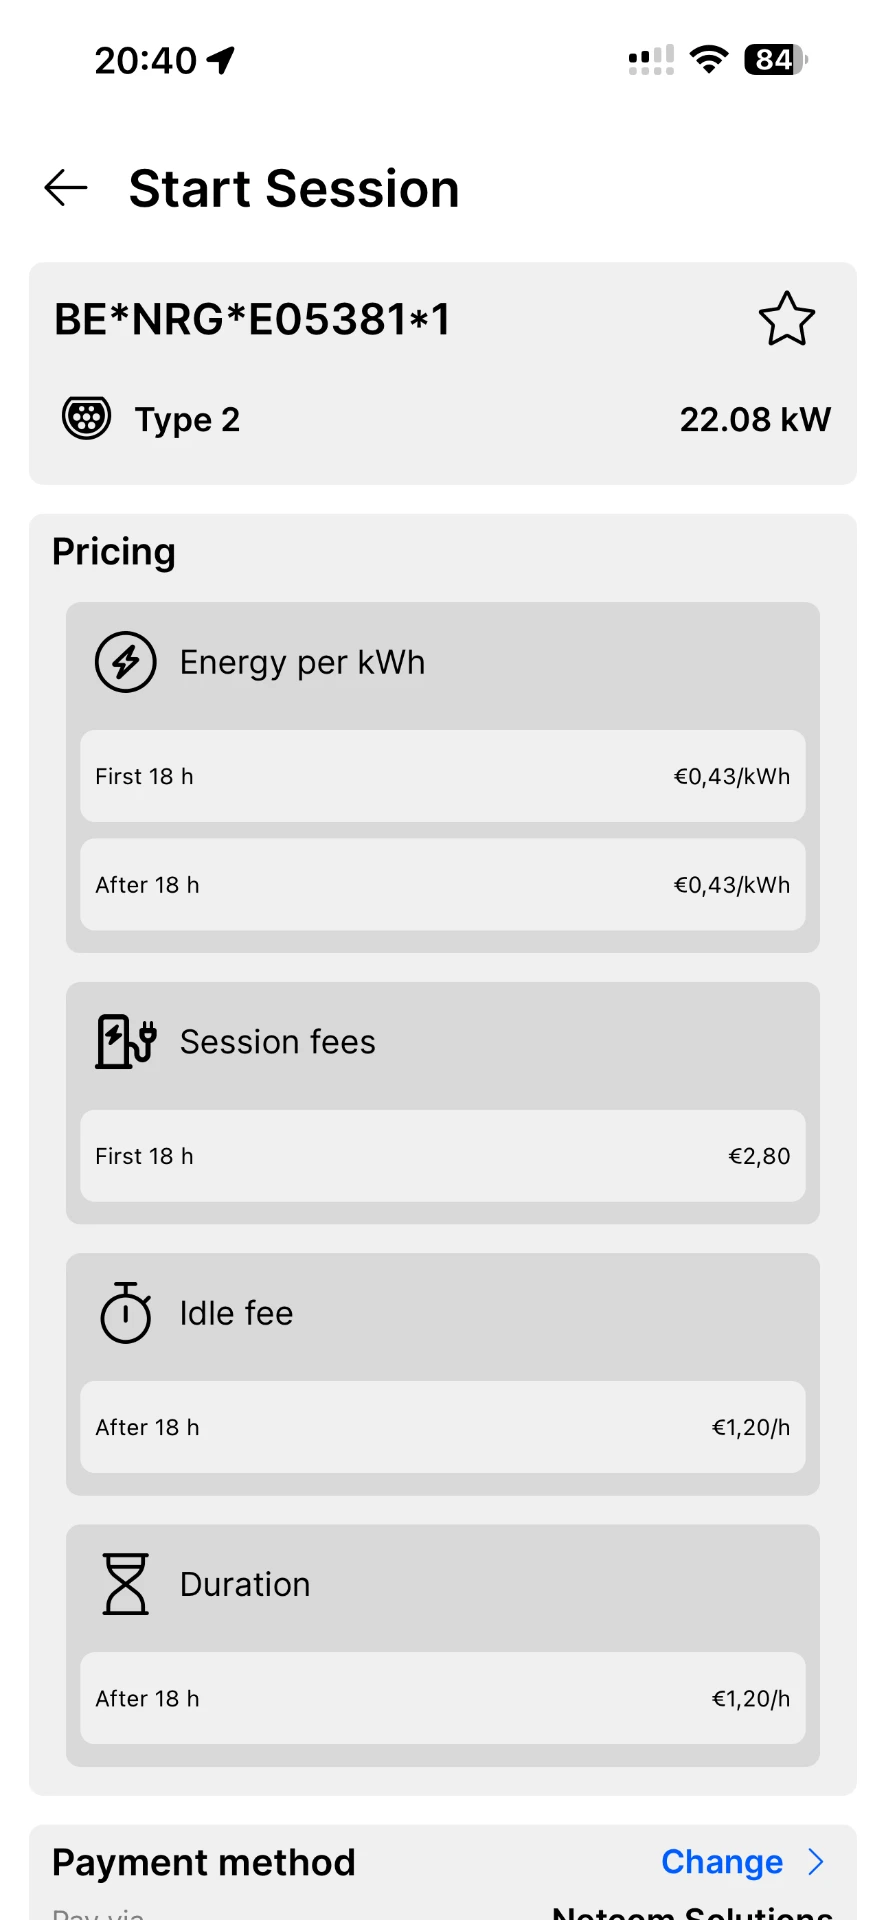Screen dimensions: 886x1920
Task: Select the Session fees €2,80 row
Action: tap(443, 1156)
